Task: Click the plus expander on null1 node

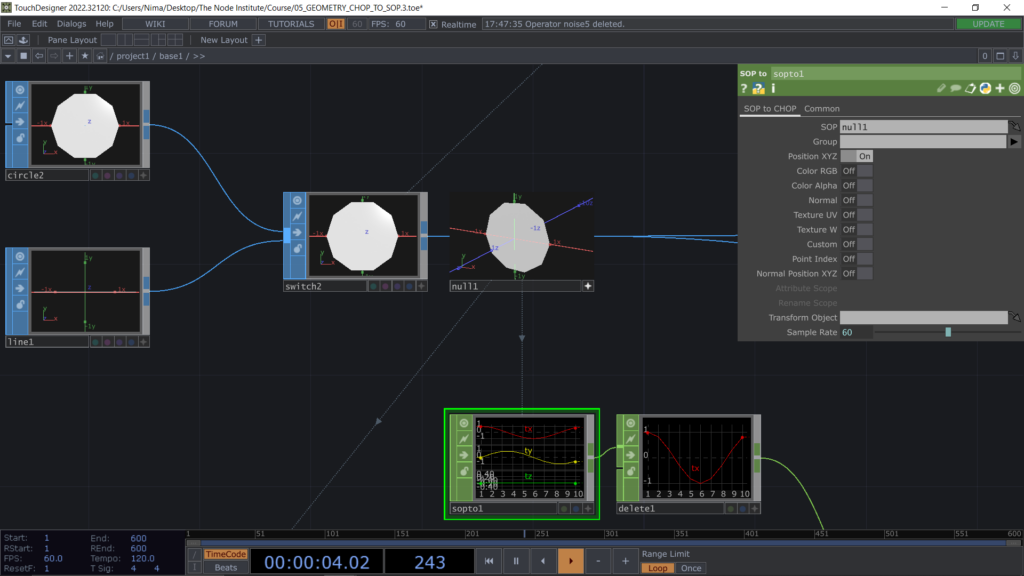Action: (588, 286)
